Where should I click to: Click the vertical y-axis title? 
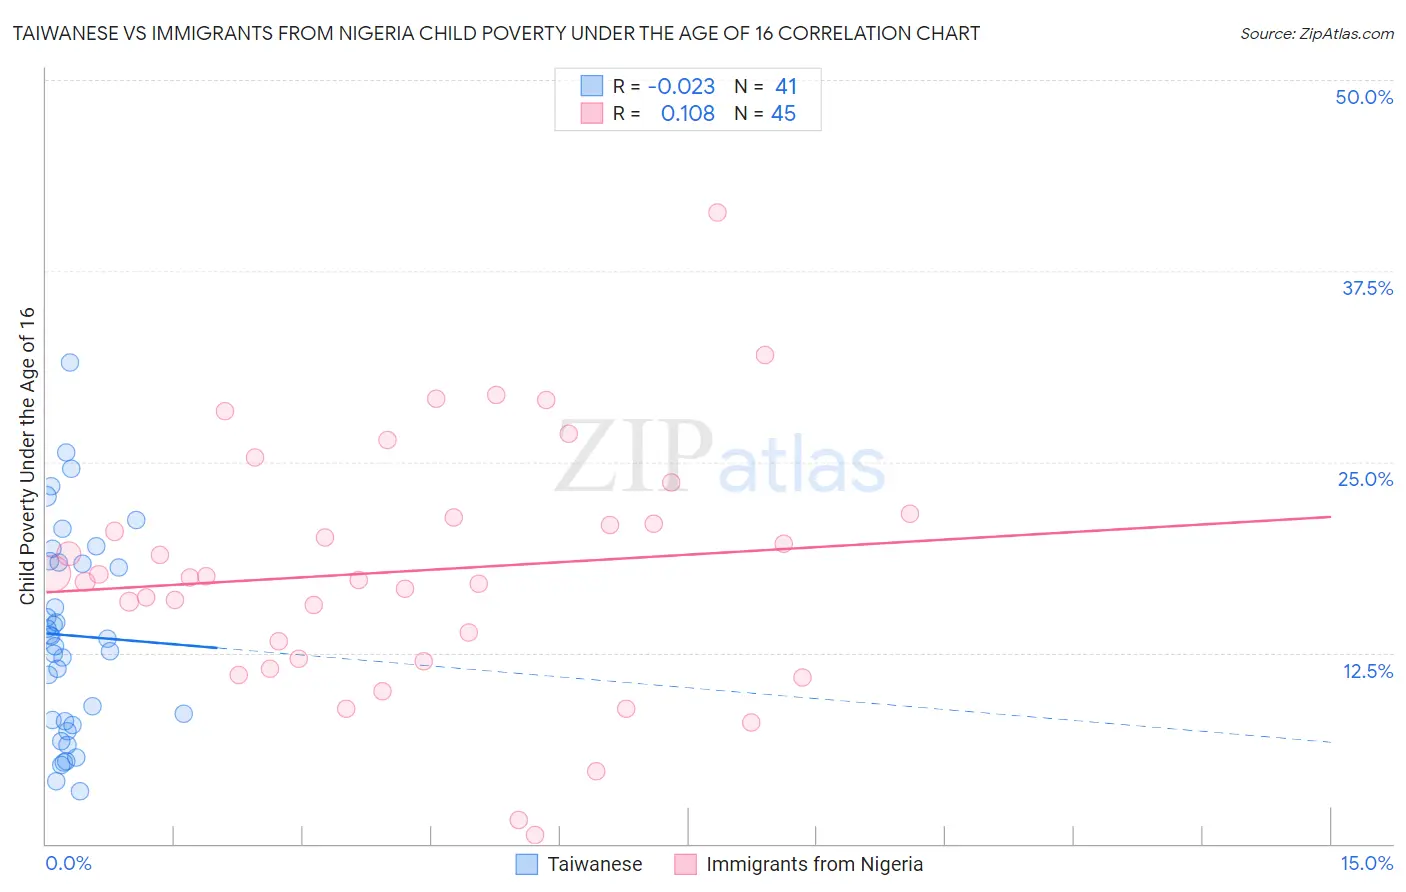28,455
